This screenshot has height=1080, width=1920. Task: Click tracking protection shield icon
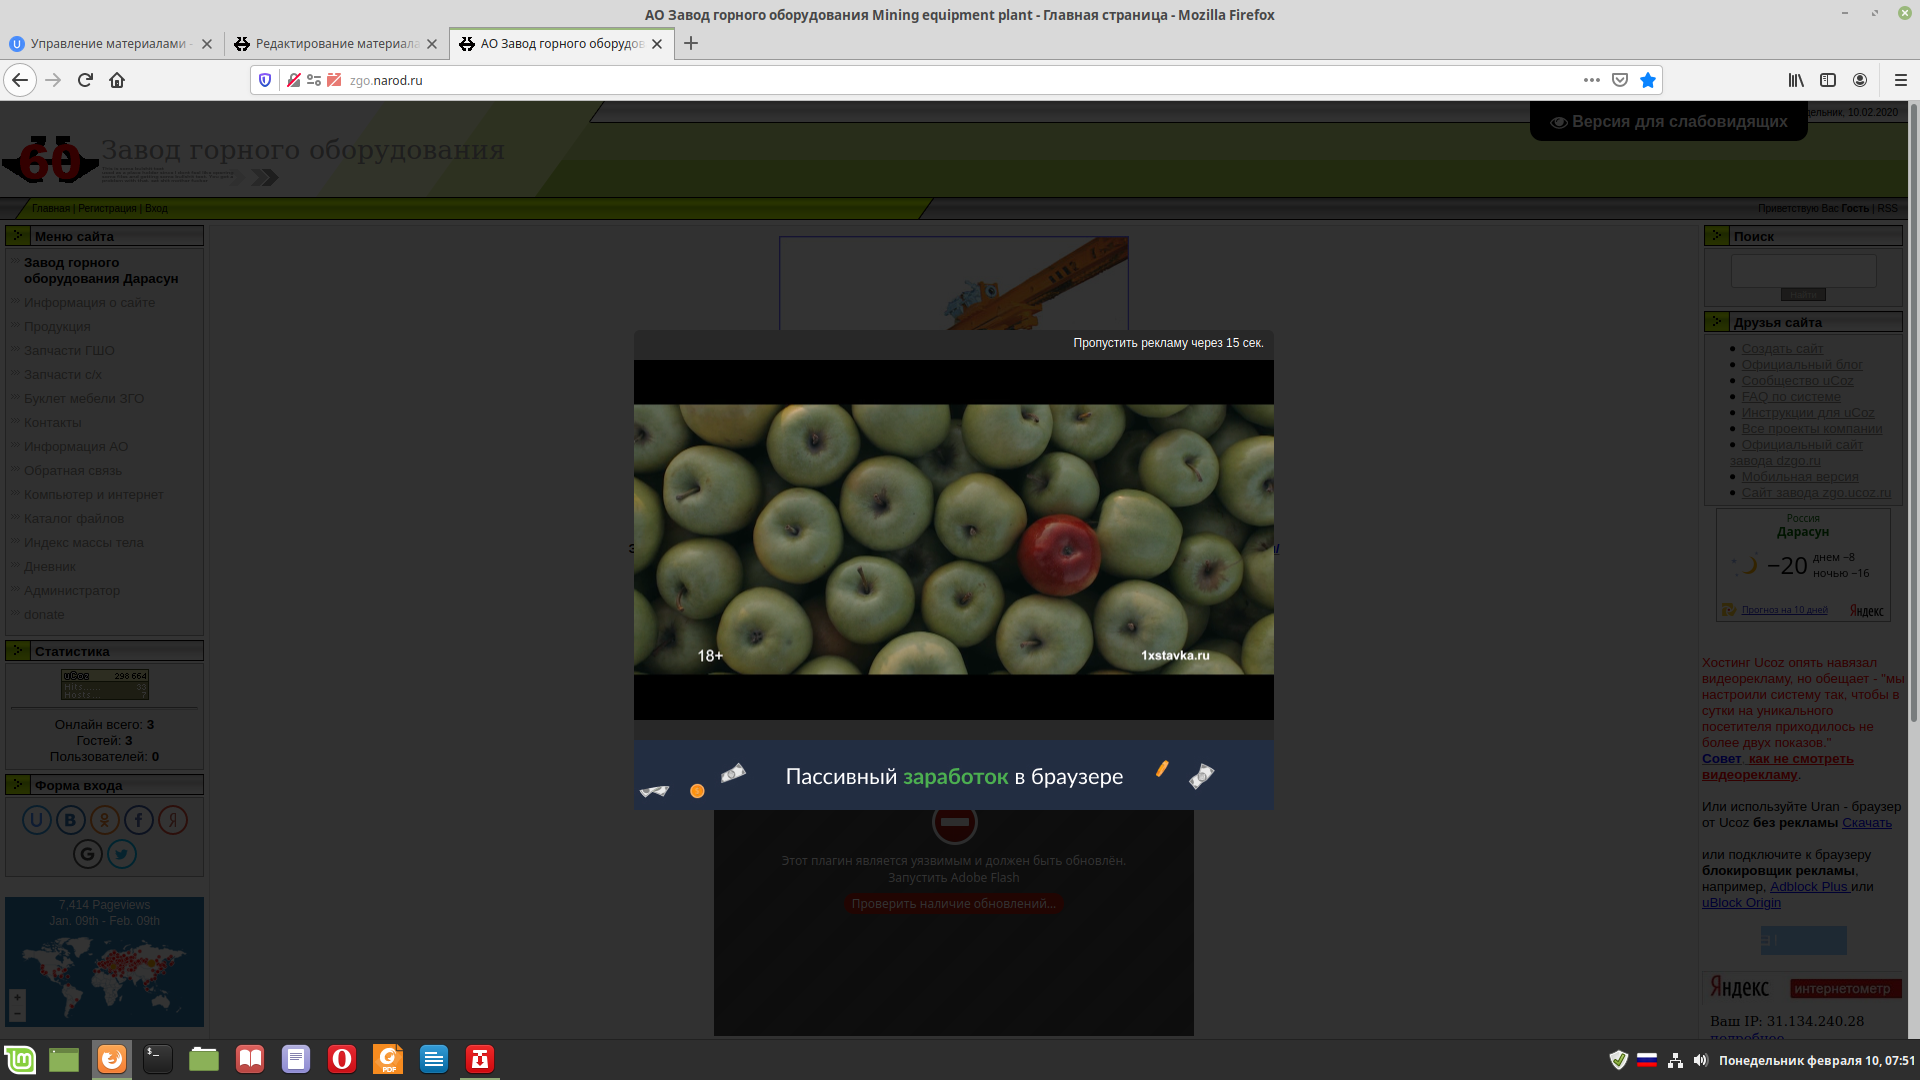pyautogui.click(x=265, y=80)
